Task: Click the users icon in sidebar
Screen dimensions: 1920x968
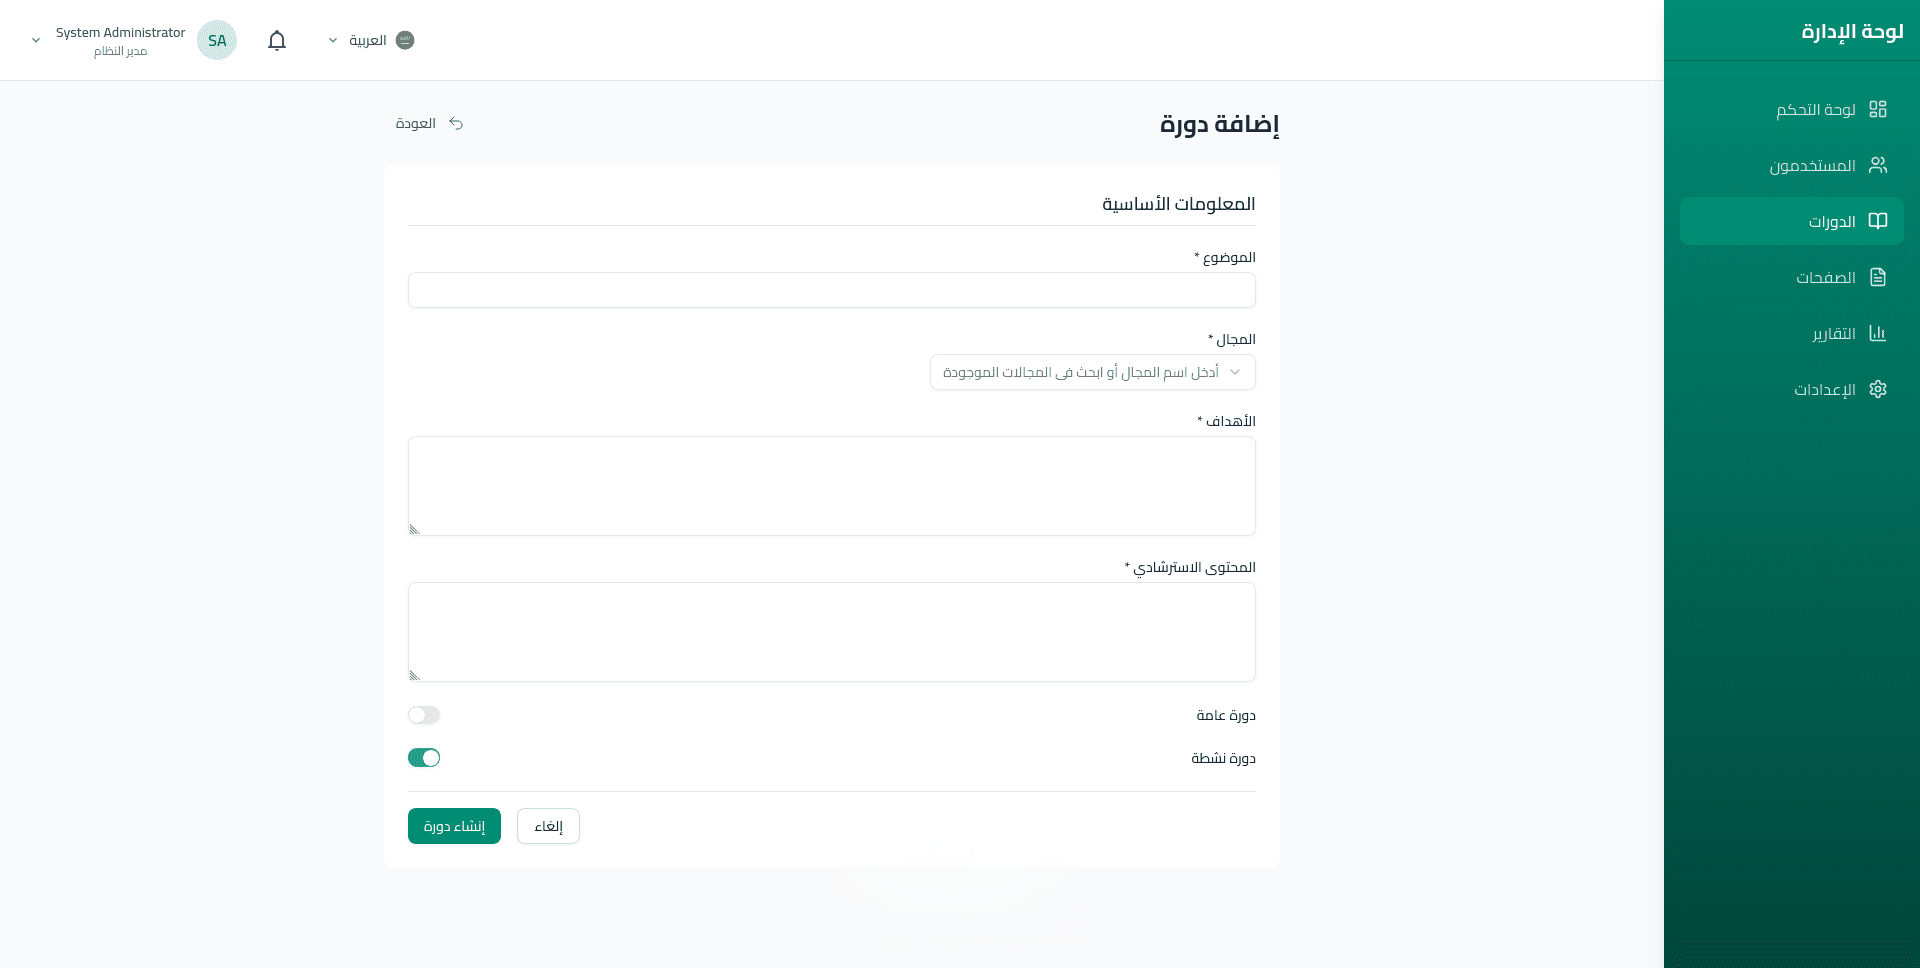Action: point(1878,165)
